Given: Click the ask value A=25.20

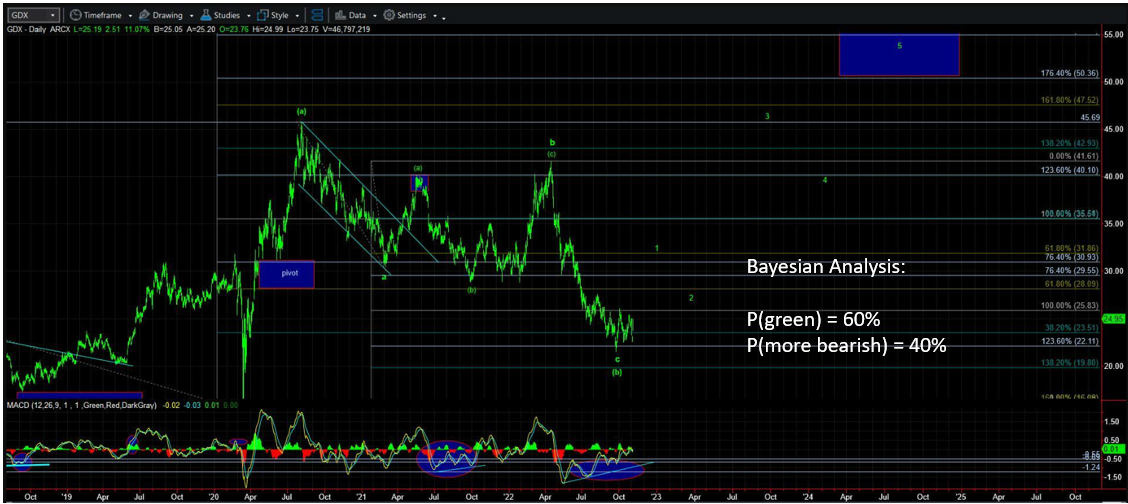Looking at the screenshot, I should [199, 29].
